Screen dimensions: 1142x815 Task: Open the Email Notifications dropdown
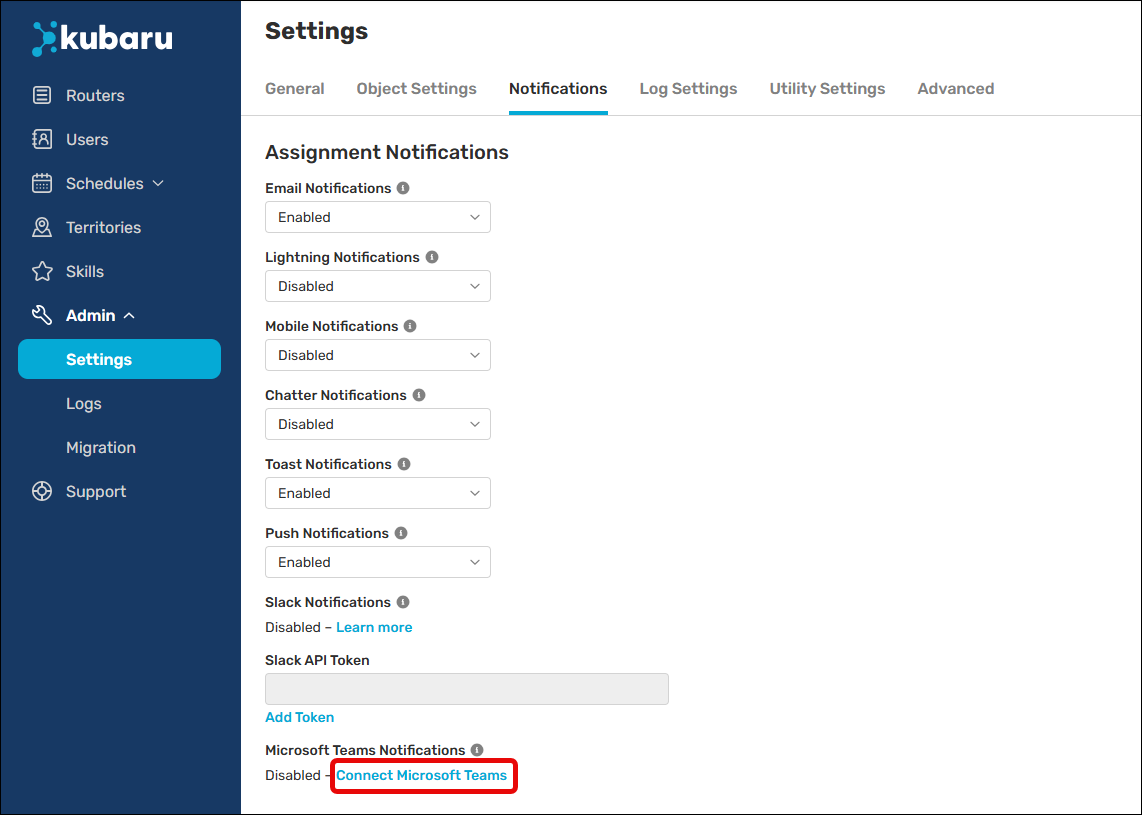(x=377, y=217)
